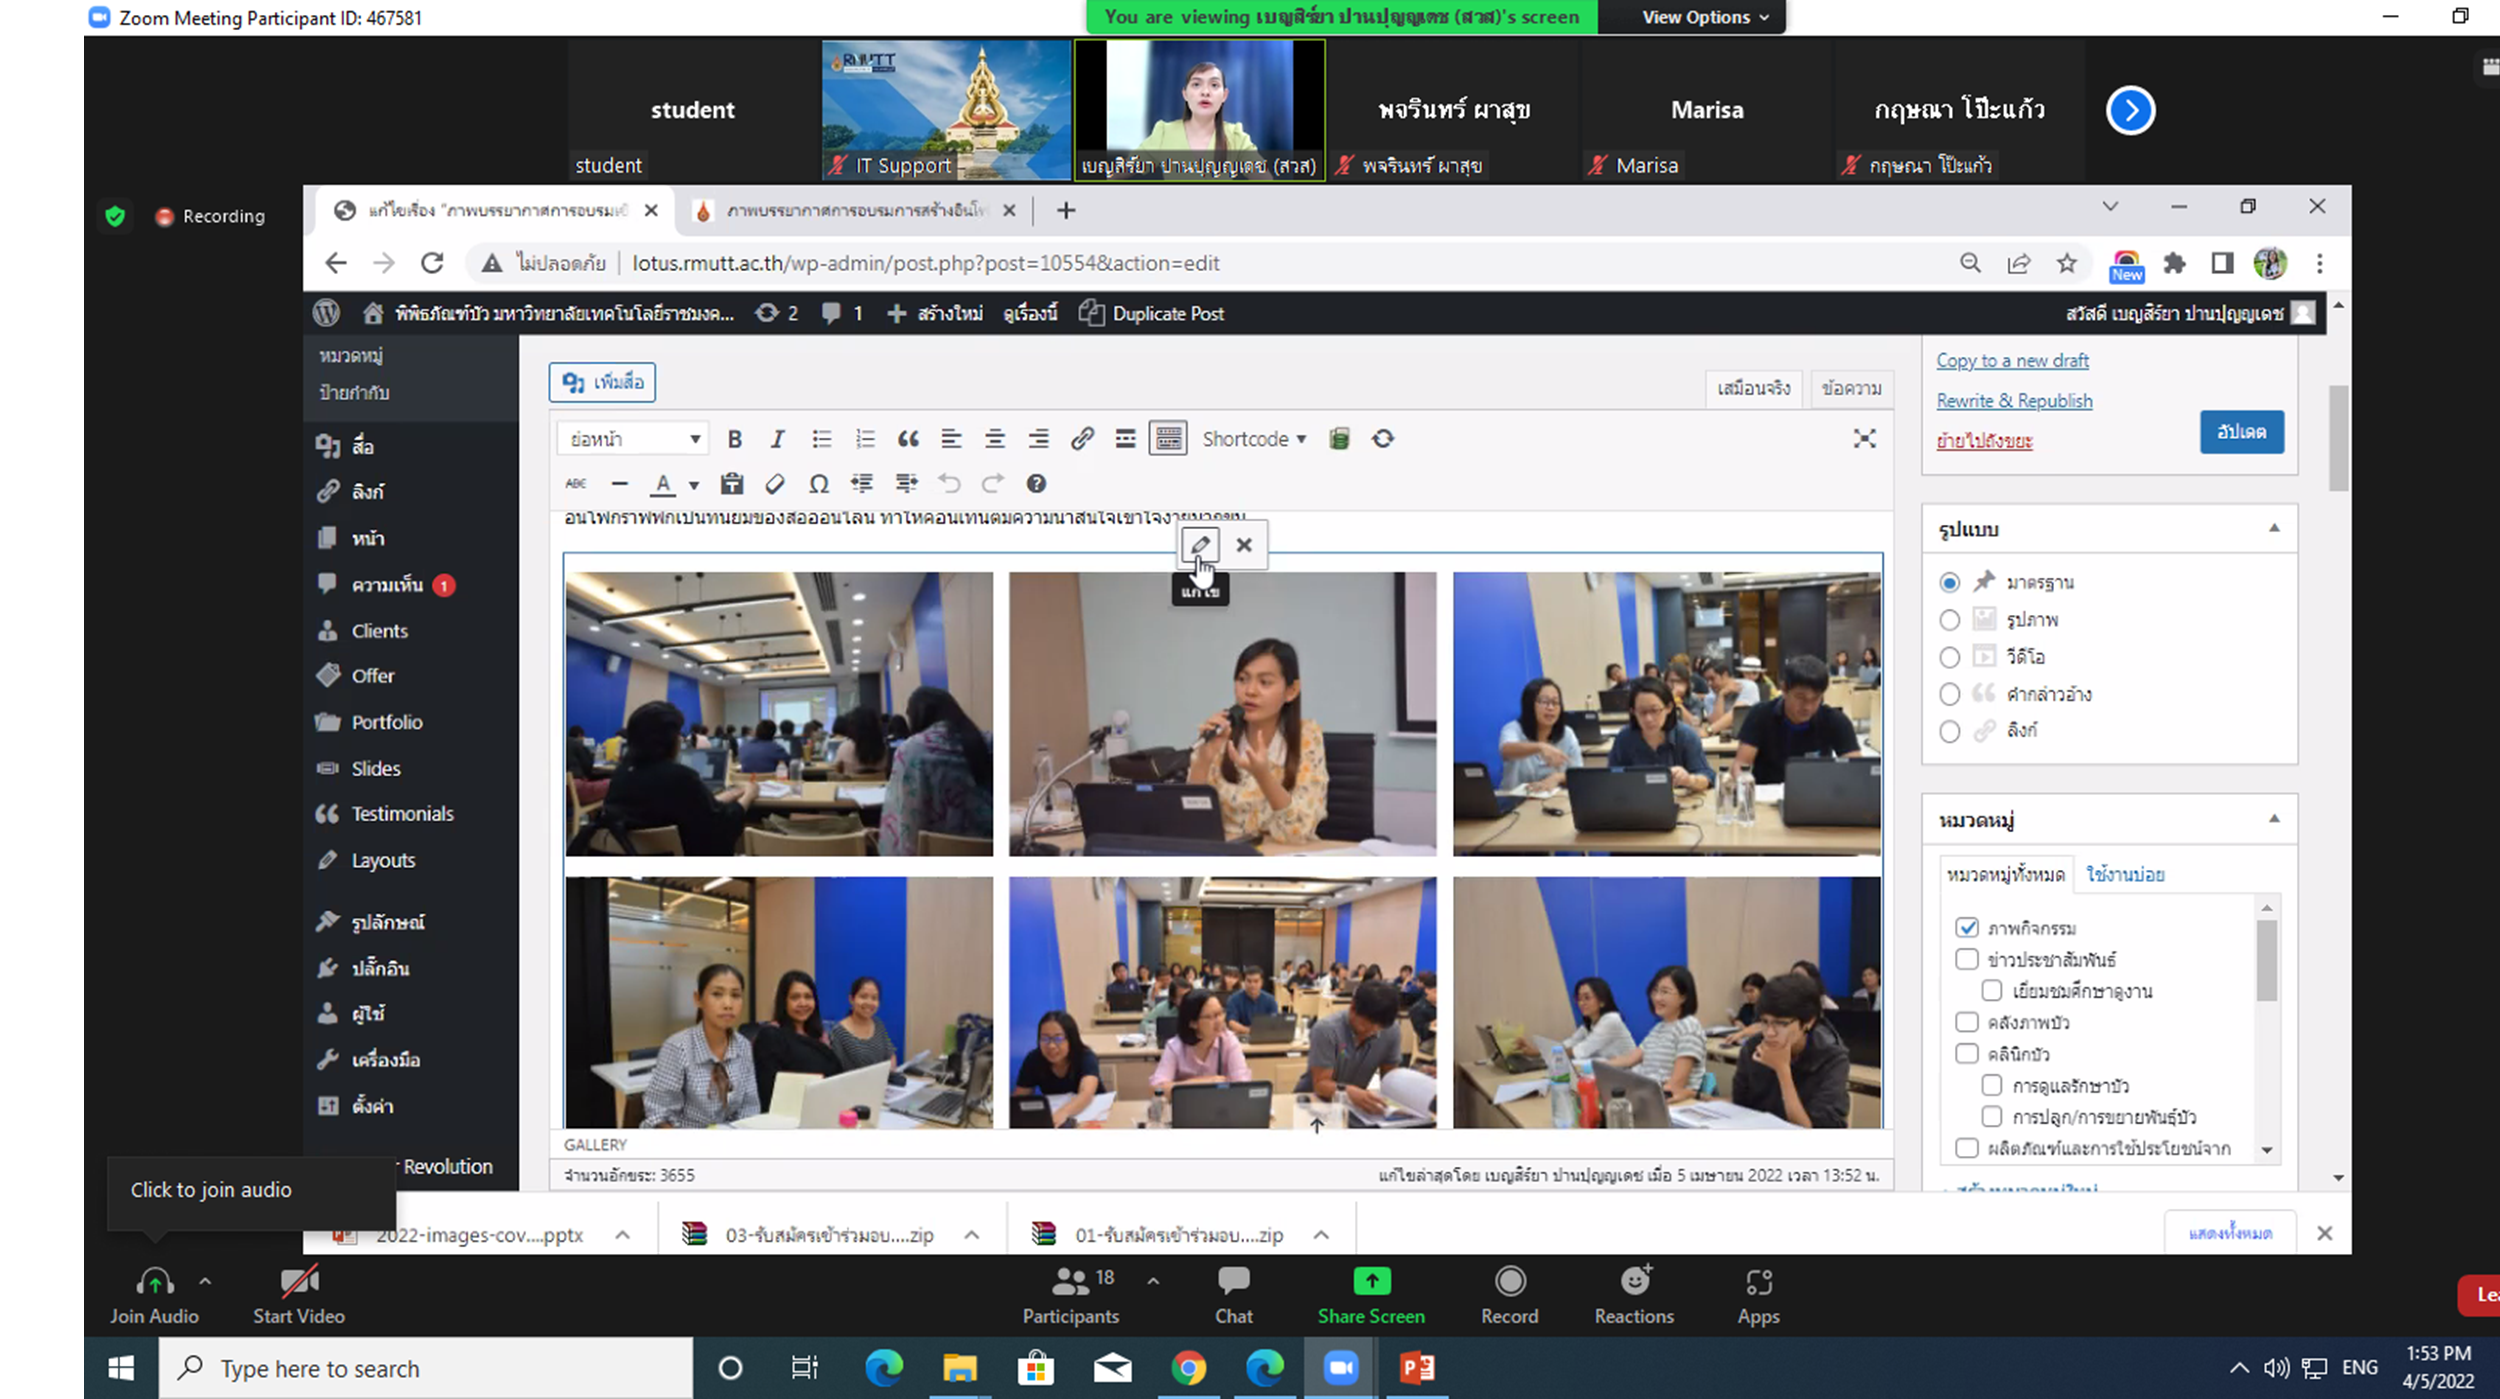Screen dimensions: 2500x1399
Task: Remove the gallery with X icon
Action: coord(1244,545)
